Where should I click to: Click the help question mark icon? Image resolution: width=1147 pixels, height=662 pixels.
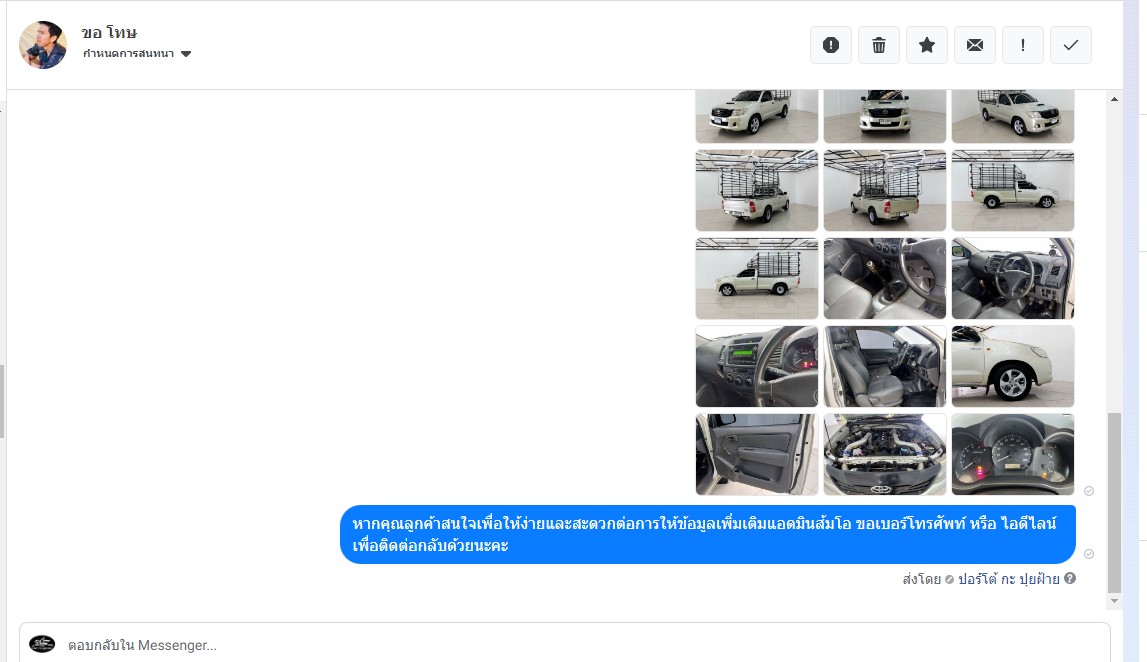pos(1069,579)
